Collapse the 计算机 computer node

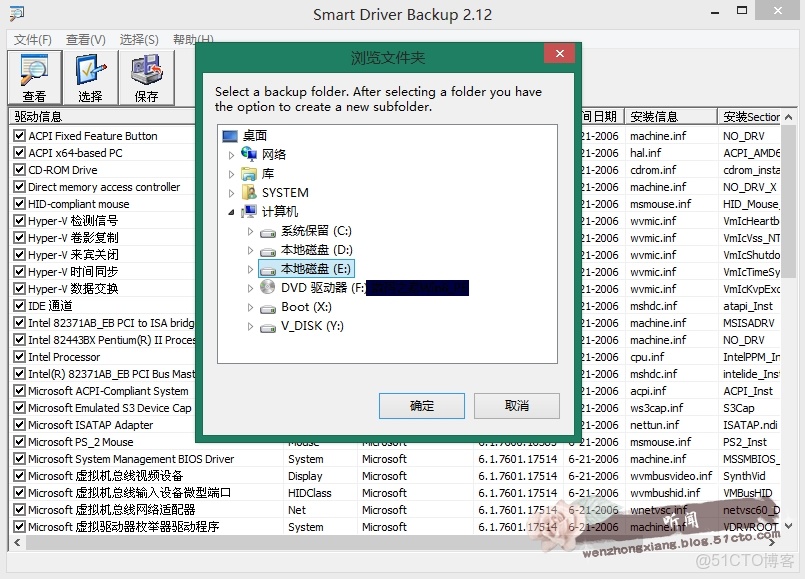[232, 211]
